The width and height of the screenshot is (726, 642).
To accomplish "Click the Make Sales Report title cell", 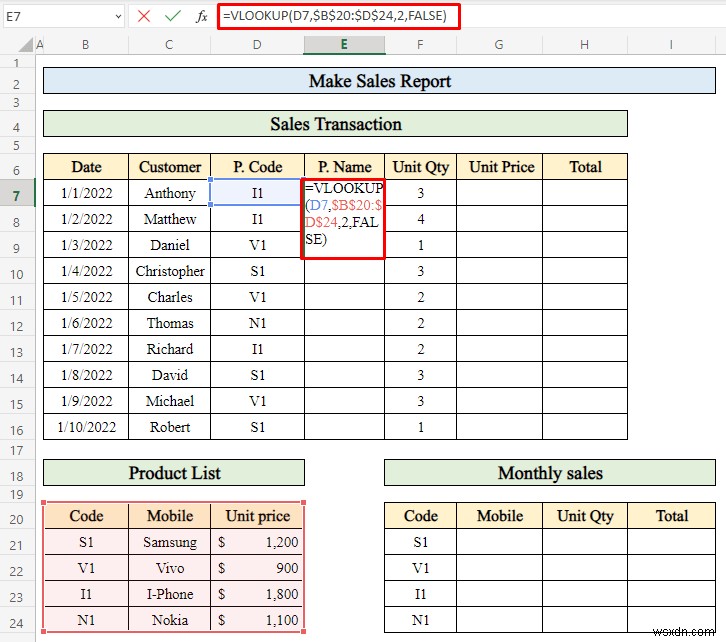I will [379, 81].
